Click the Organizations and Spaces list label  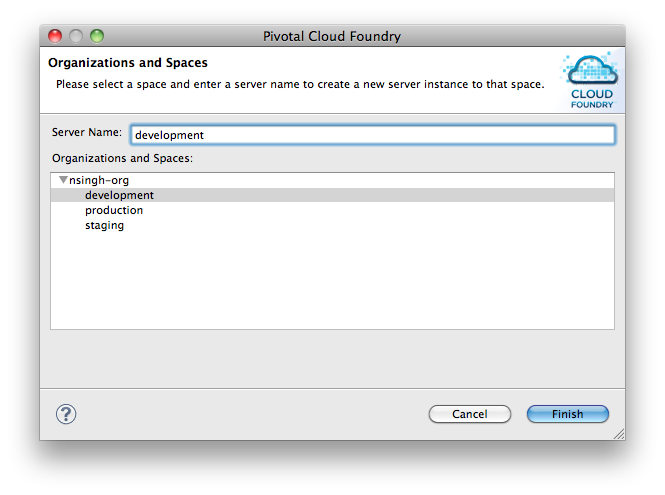click(122, 158)
